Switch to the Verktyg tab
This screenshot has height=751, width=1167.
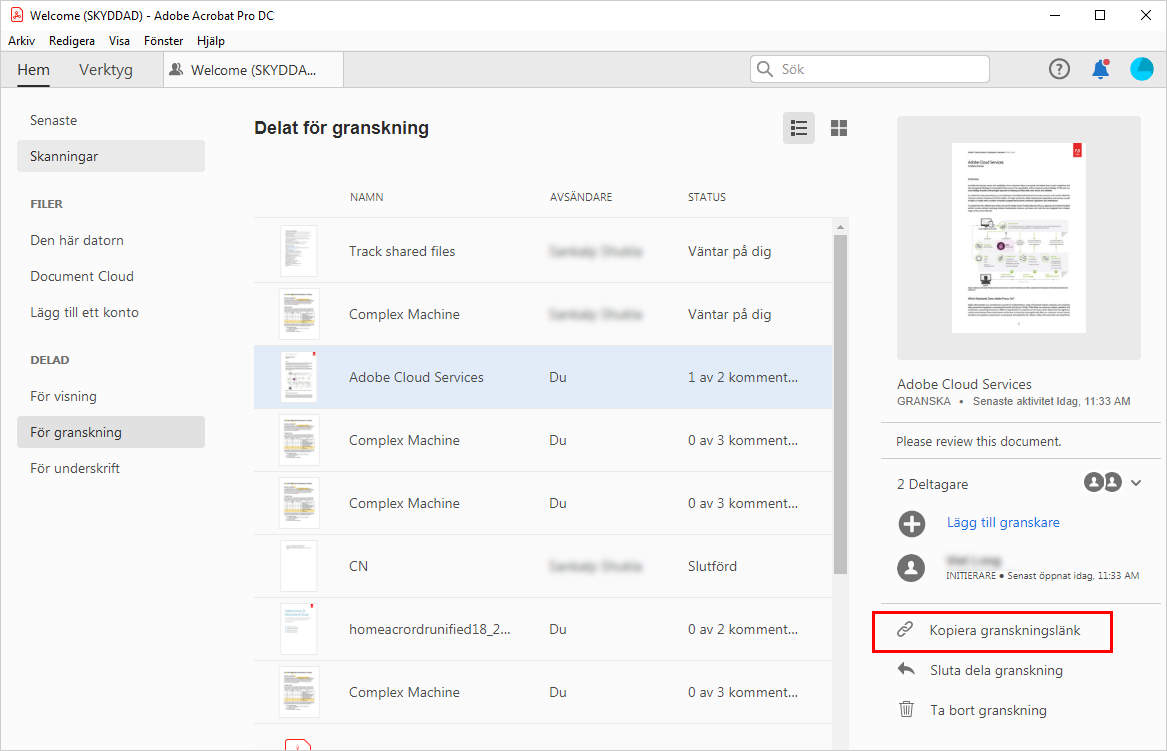click(106, 70)
